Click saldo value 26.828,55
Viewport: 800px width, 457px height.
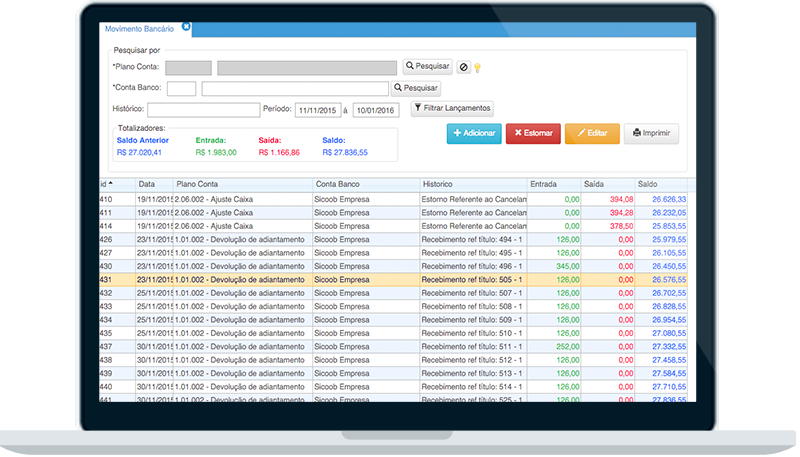click(x=669, y=307)
